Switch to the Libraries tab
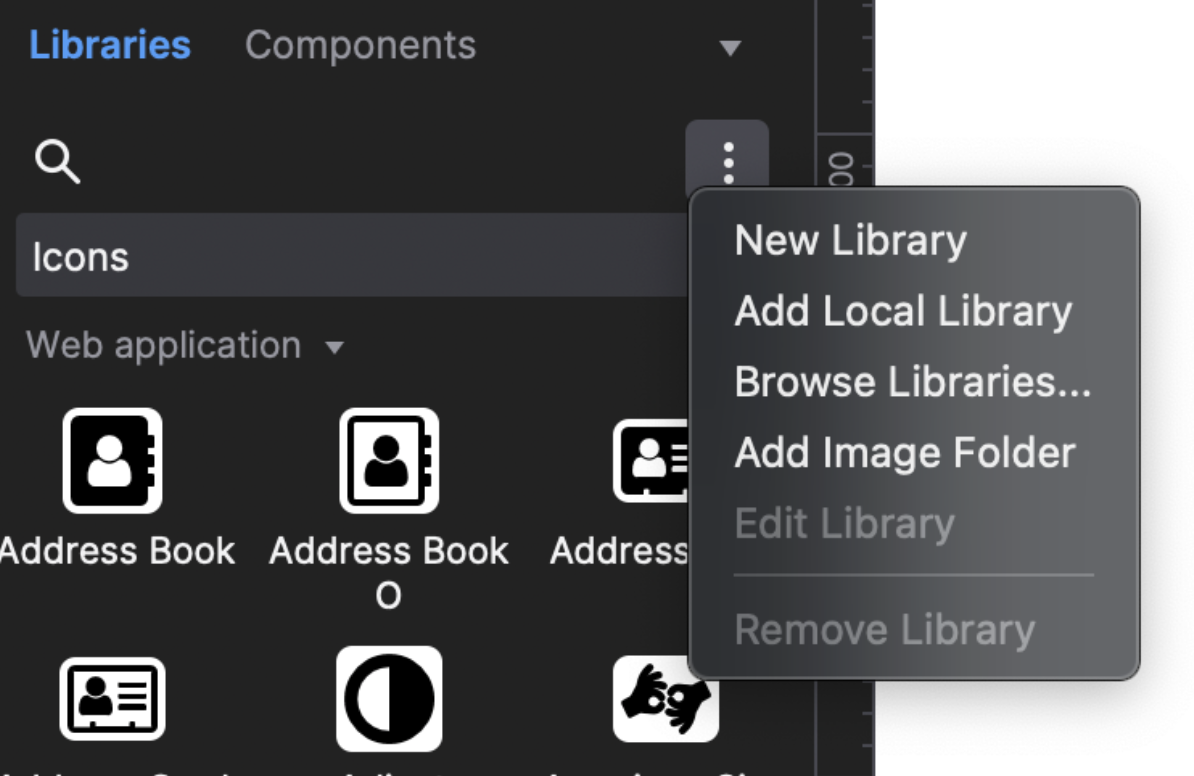This screenshot has width=1194, height=776. [110, 45]
